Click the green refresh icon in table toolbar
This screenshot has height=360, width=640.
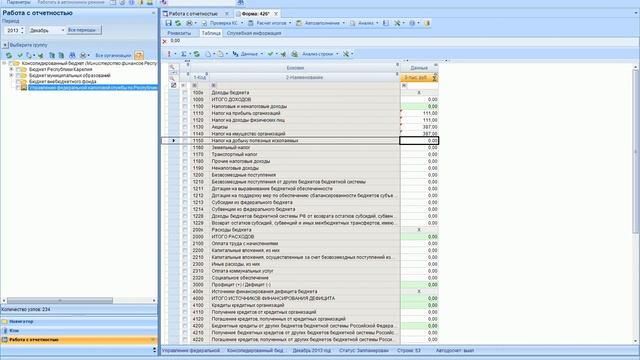point(197,54)
